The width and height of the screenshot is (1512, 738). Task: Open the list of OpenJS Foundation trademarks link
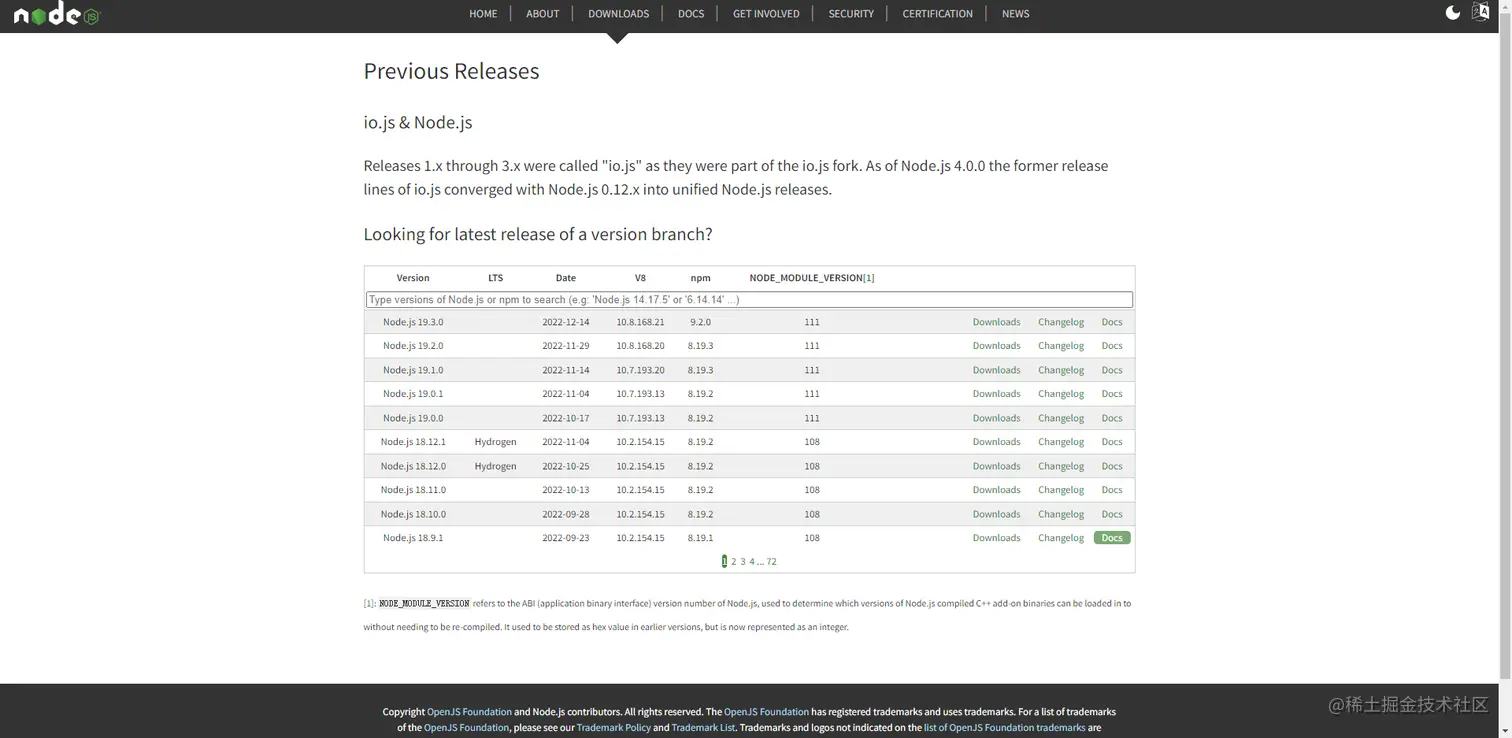(1004, 728)
